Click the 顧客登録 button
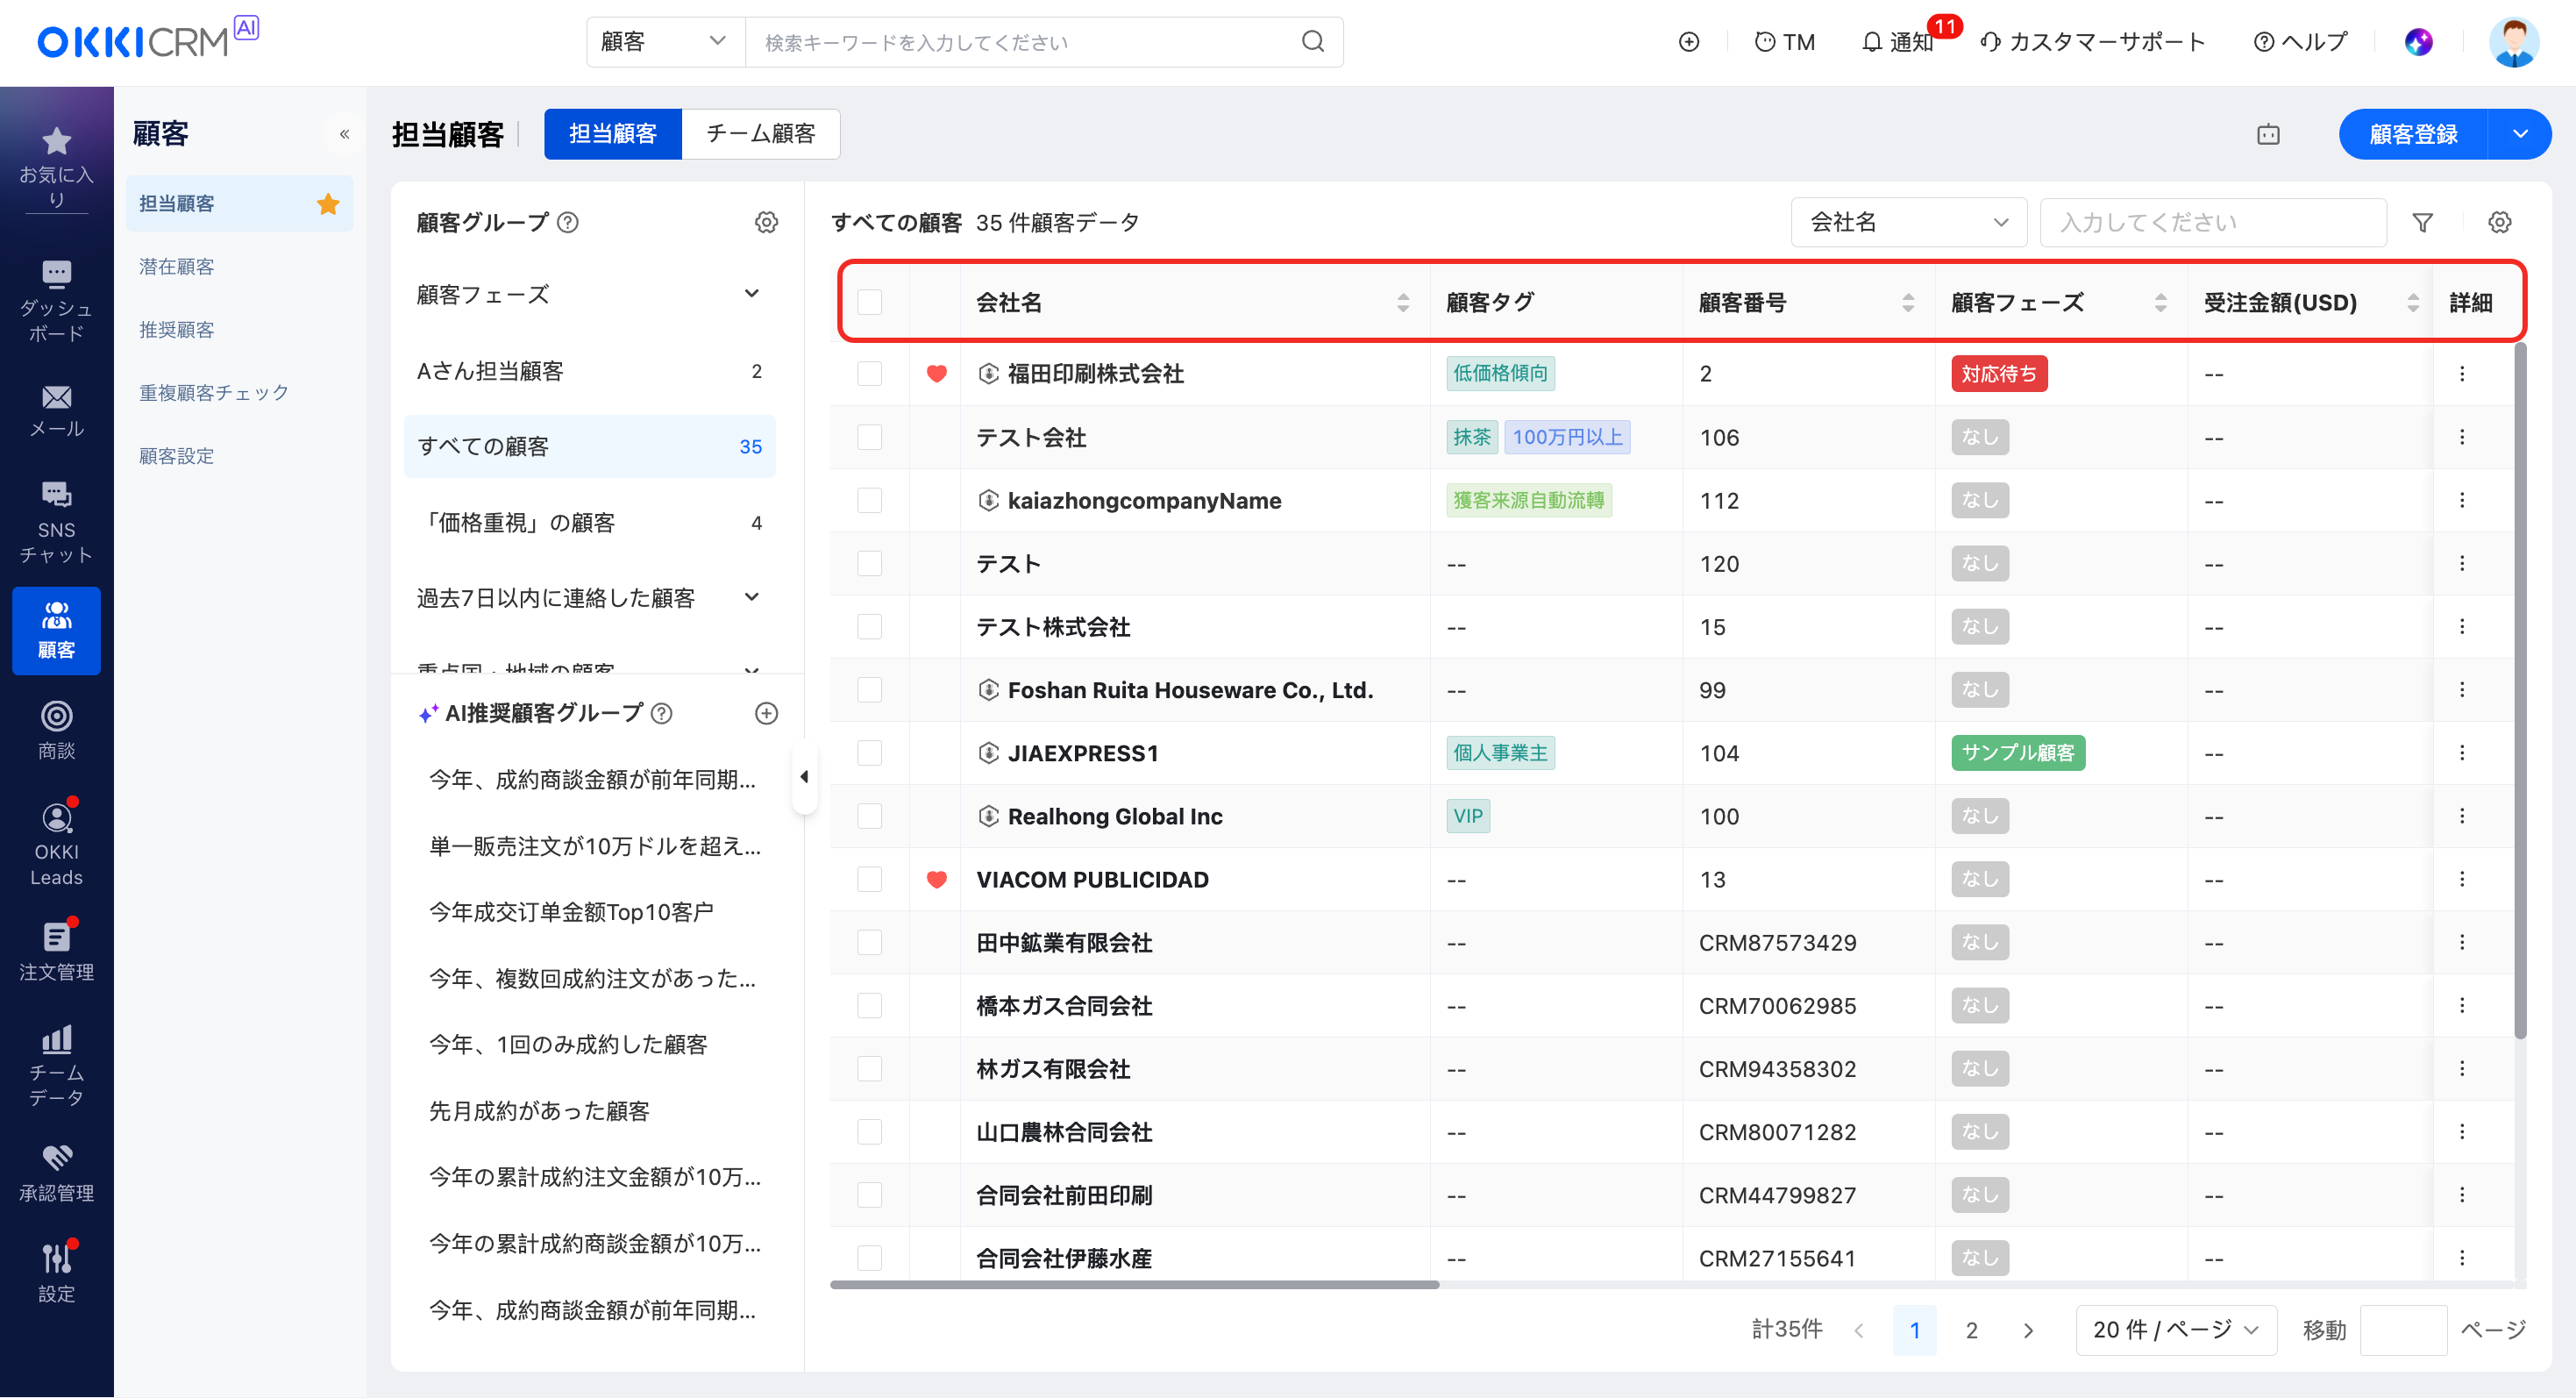The width and height of the screenshot is (2576, 1398). click(x=2412, y=133)
